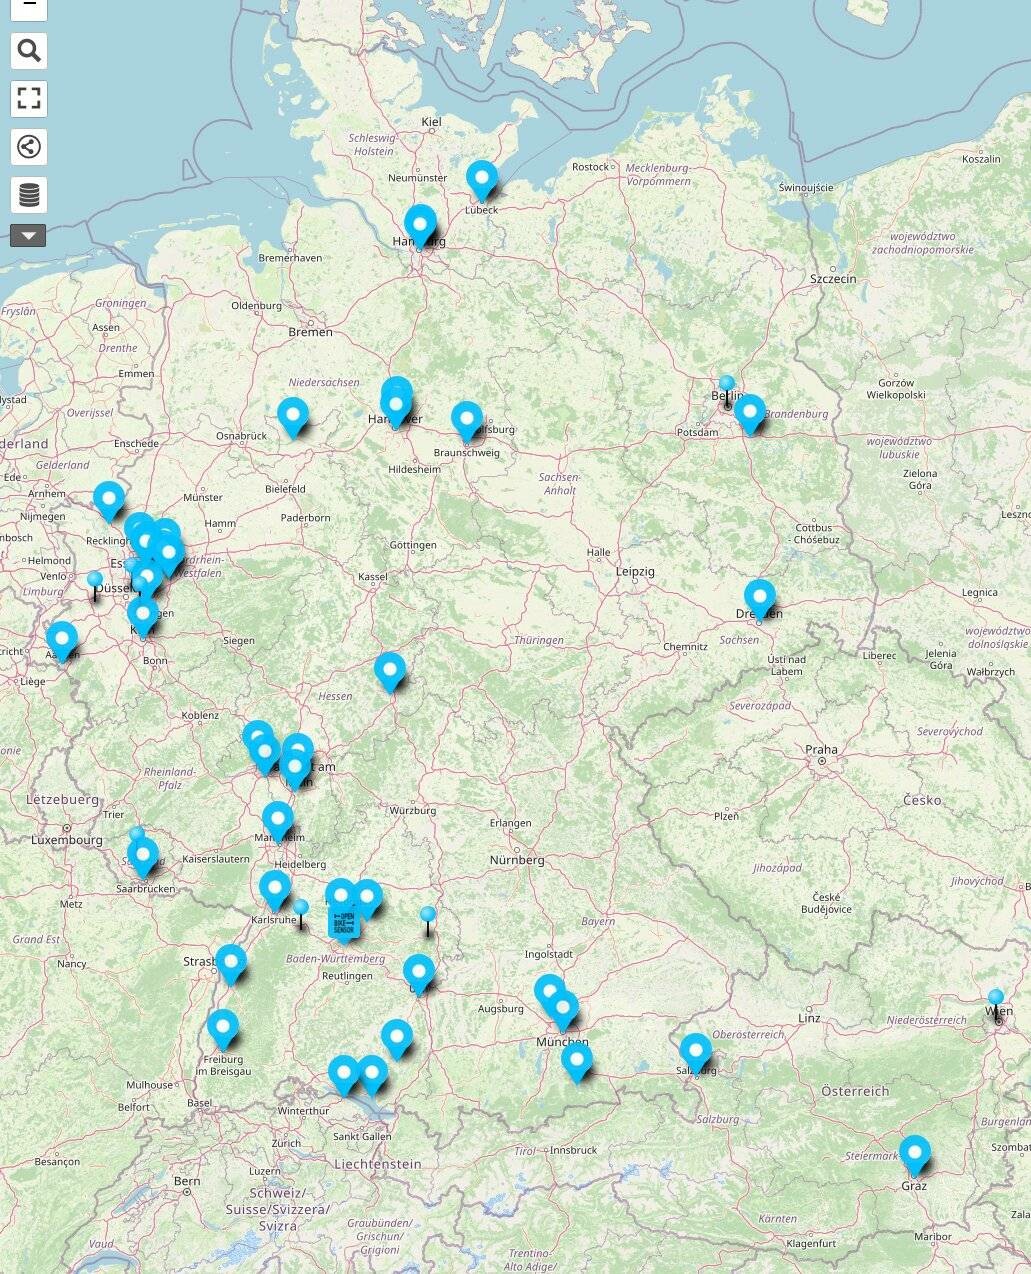Click the zoom out minus button

[29, 6]
